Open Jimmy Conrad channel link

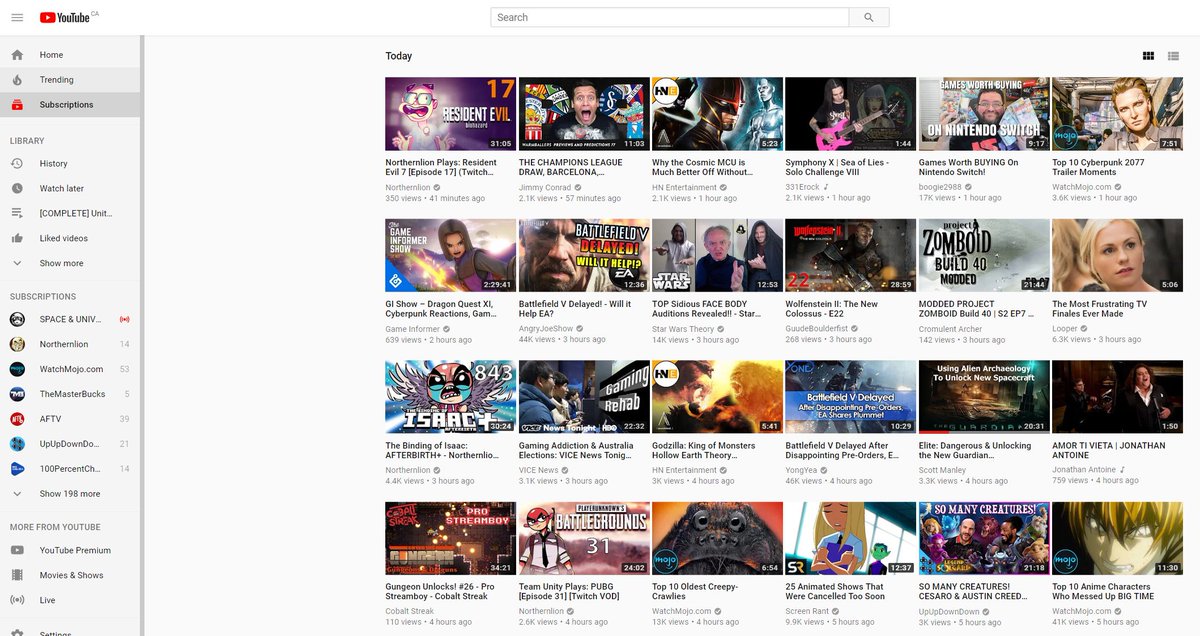point(545,187)
